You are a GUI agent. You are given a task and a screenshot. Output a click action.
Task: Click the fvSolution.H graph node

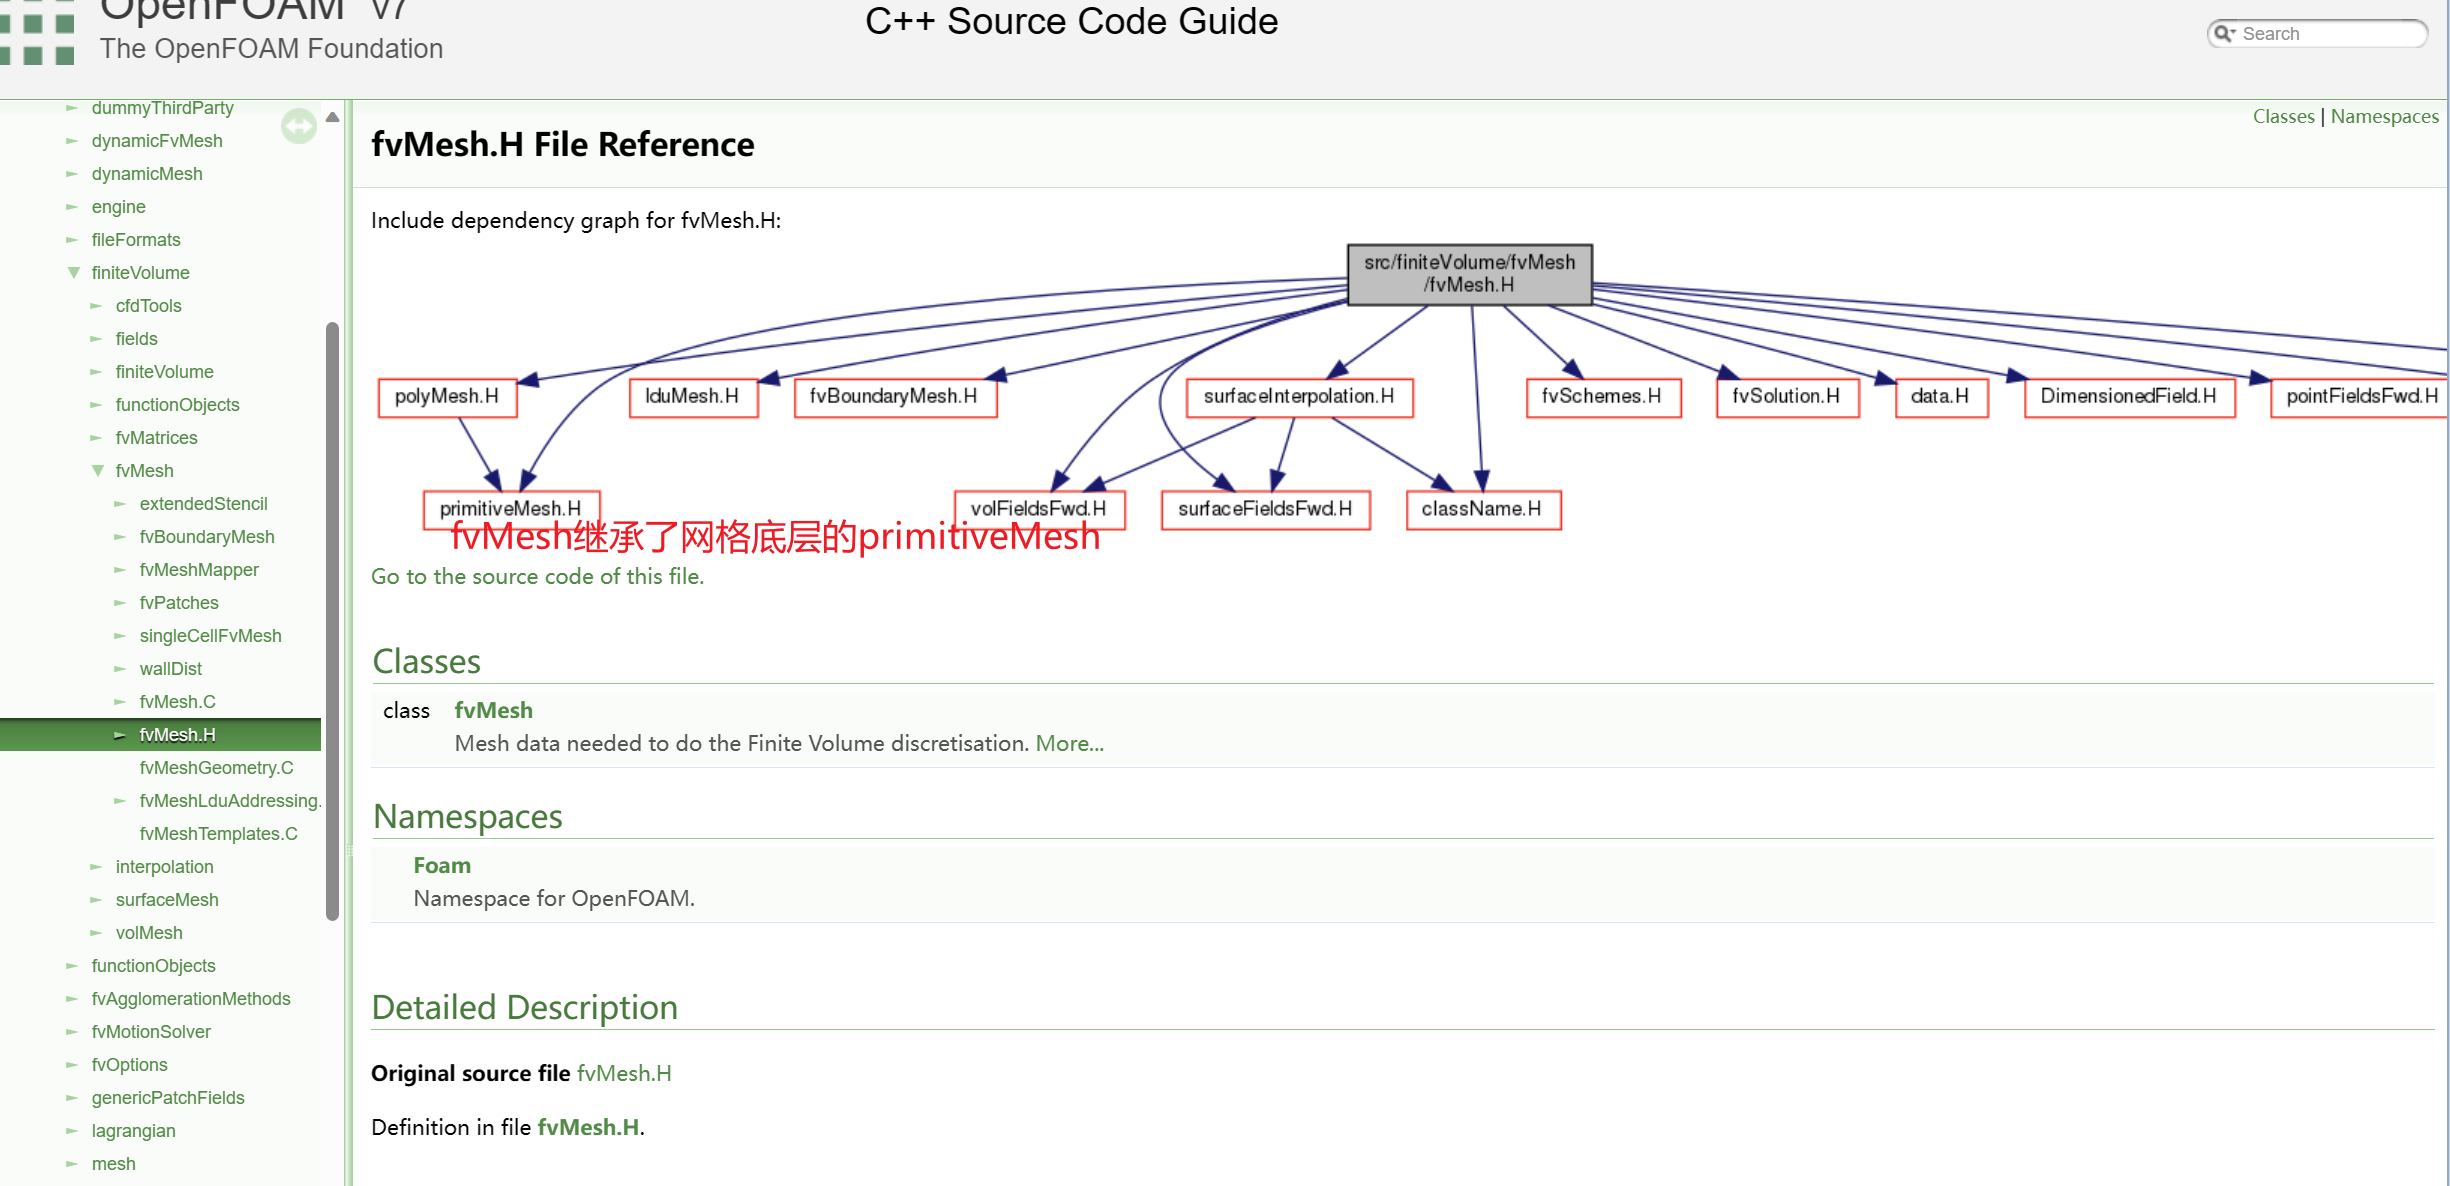click(x=1787, y=397)
